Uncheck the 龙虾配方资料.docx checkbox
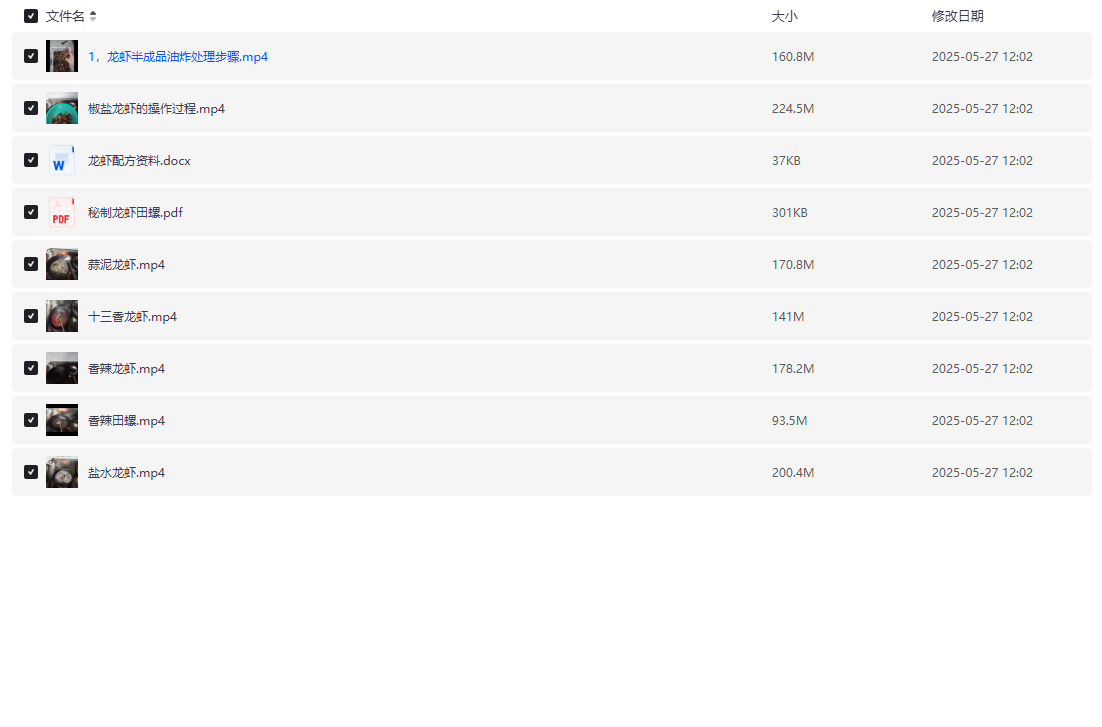This screenshot has width=1102, height=727. 31,160
